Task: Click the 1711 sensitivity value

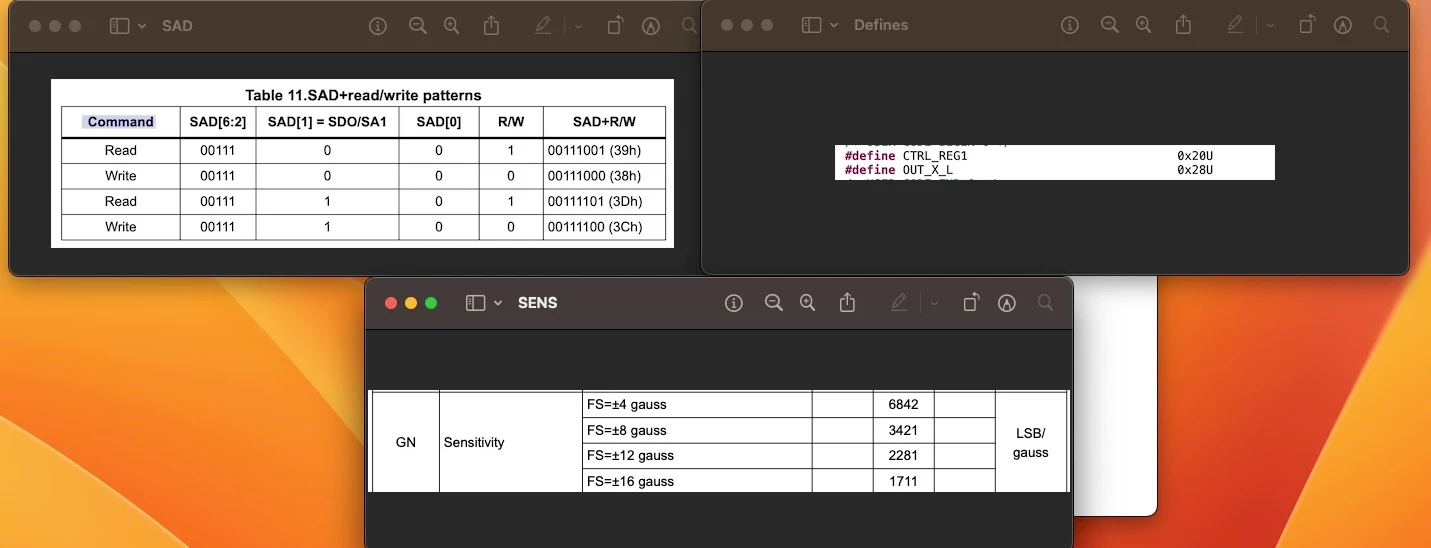Action: (x=903, y=481)
